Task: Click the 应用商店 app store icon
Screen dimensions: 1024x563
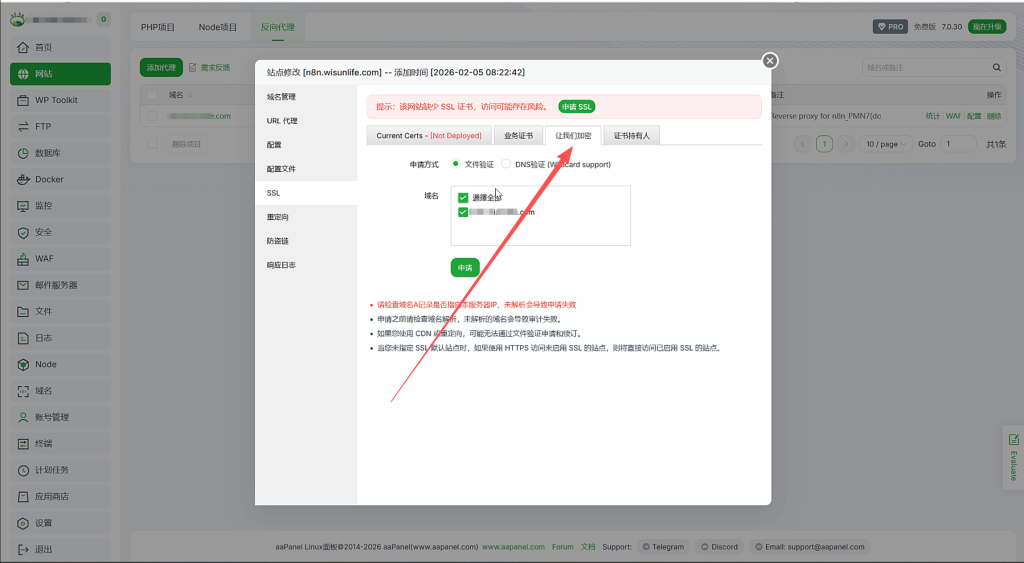Action: (x=24, y=497)
